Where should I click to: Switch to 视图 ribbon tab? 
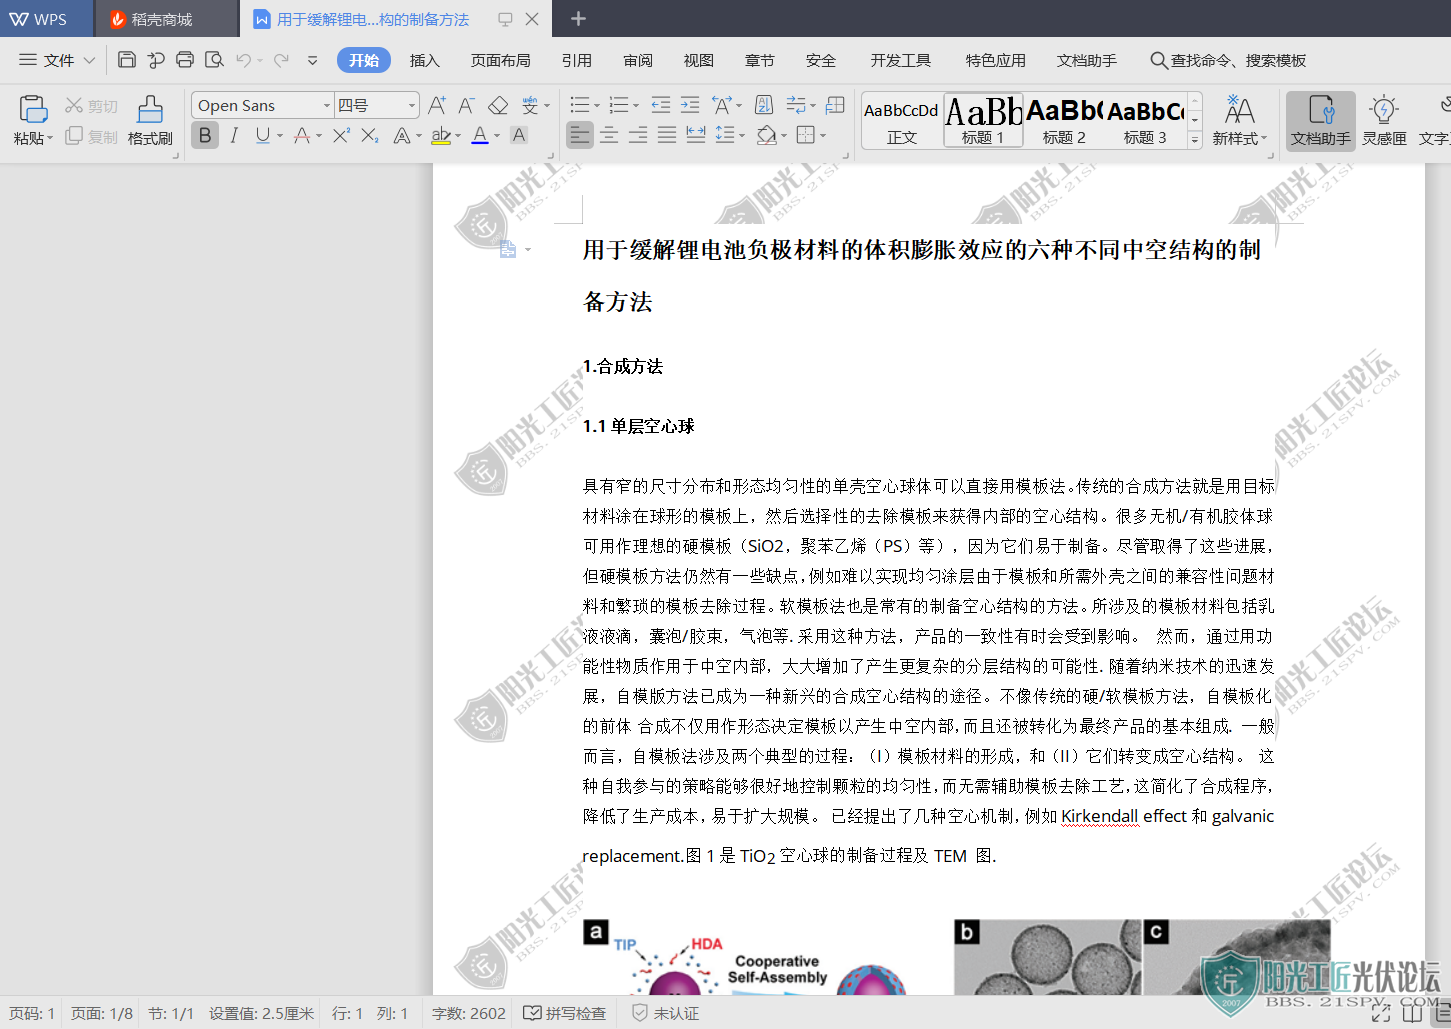pyautogui.click(x=699, y=60)
